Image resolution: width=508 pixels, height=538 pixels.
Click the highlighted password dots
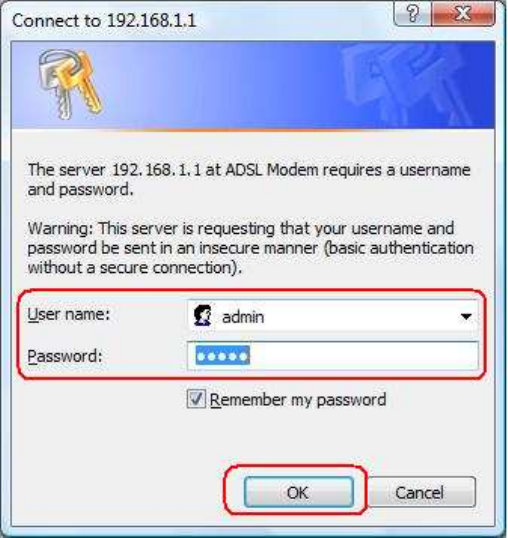pos(223,356)
